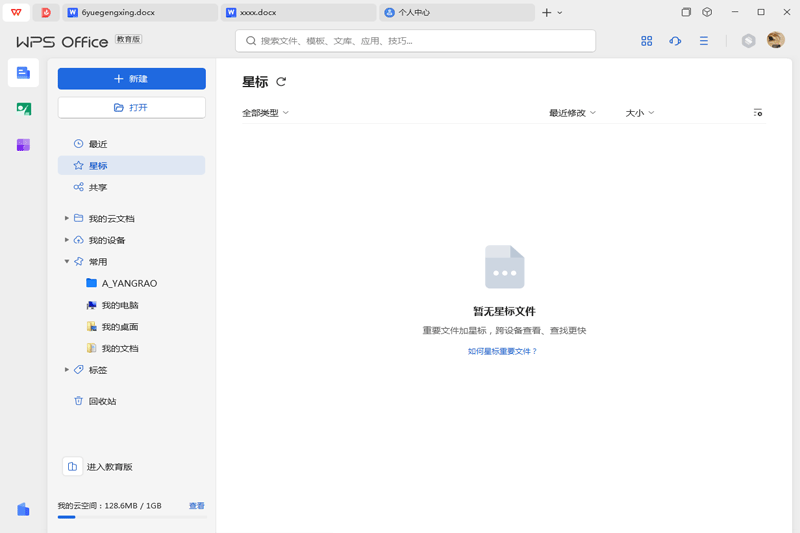Open the documents icon in left sidebar
800x533 pixels.
[x=23, y=73]
